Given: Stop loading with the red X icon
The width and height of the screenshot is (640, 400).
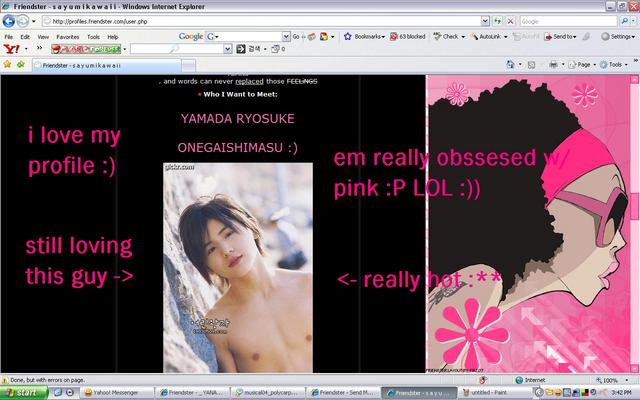Looking at the screenshot, I should click(x=510, y=21).
